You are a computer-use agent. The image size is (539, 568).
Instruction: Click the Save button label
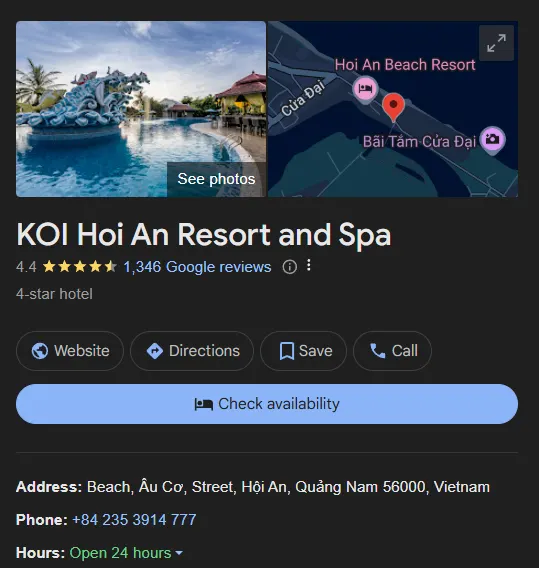point(316,351)
